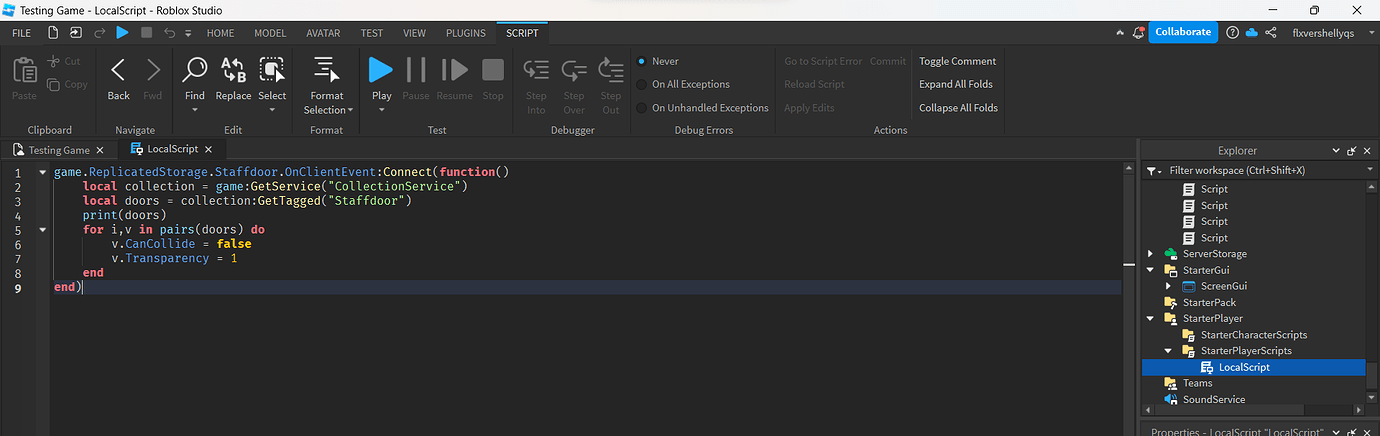1380x436 pixels.
Task: Click the share icon near username
Action: pos(1271,33)
